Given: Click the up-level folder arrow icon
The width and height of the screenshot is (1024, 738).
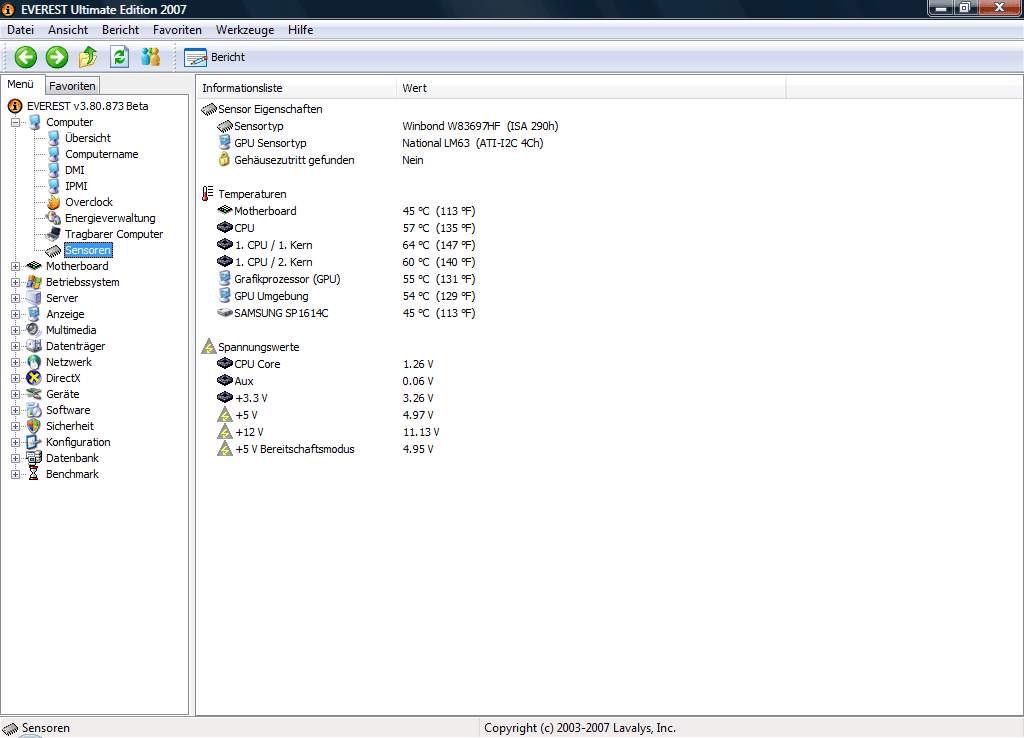Looking at the screenshot, I should click(88, 57).
